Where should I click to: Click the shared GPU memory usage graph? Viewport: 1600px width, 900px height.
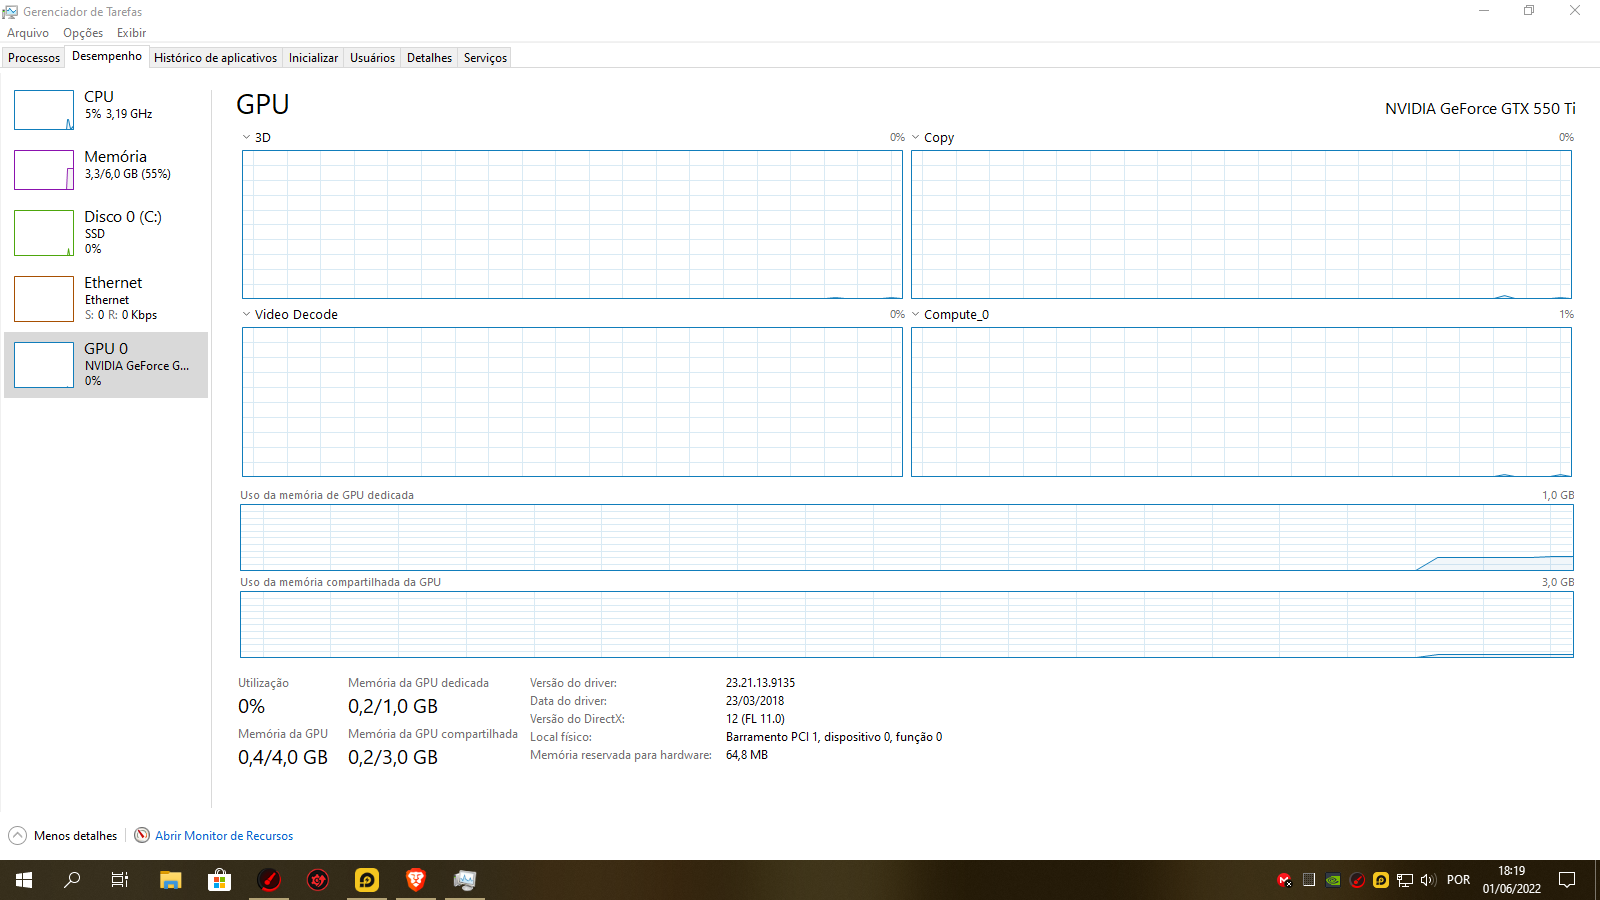(x=906, y=624)
